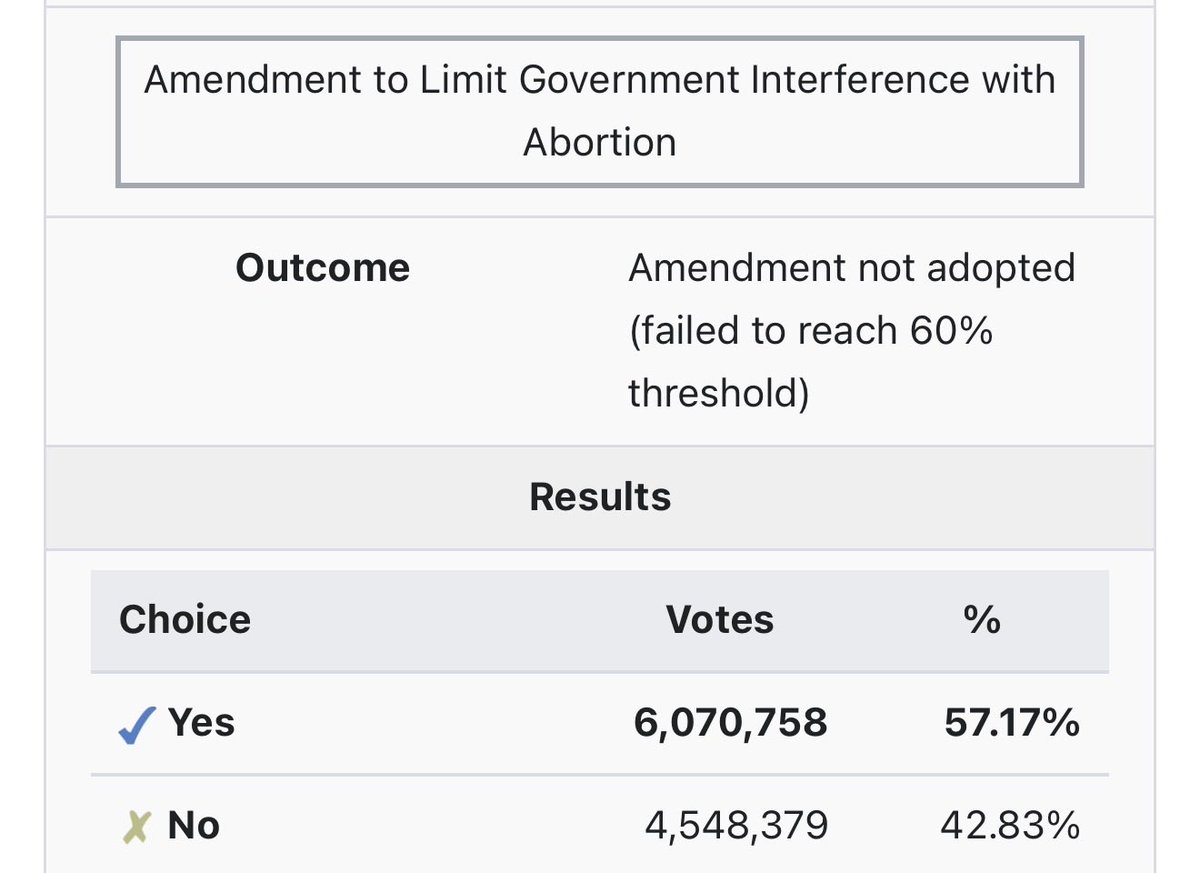Select the word Abortion in the title box
The height and width of the screenshot is (873, 1200).
click(600, 142)
